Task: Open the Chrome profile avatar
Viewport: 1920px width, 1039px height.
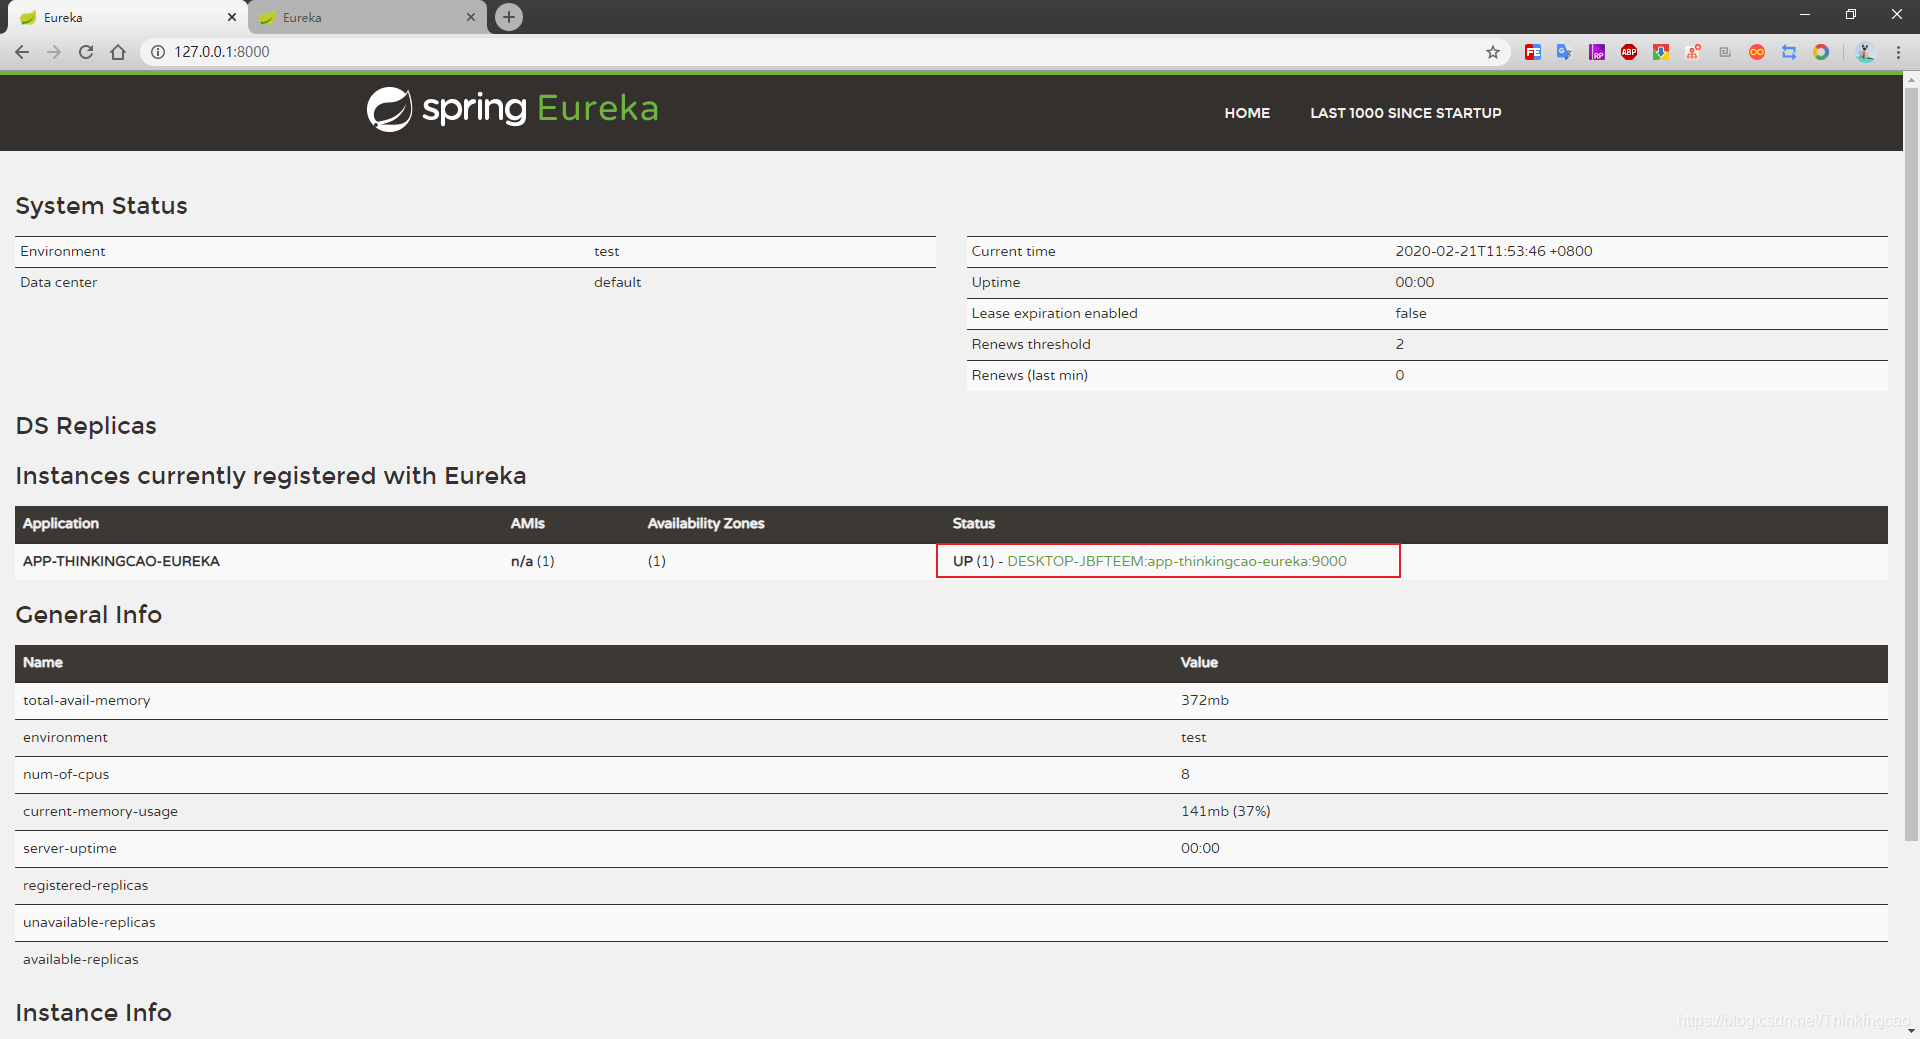Action: tap(1865, 52)
